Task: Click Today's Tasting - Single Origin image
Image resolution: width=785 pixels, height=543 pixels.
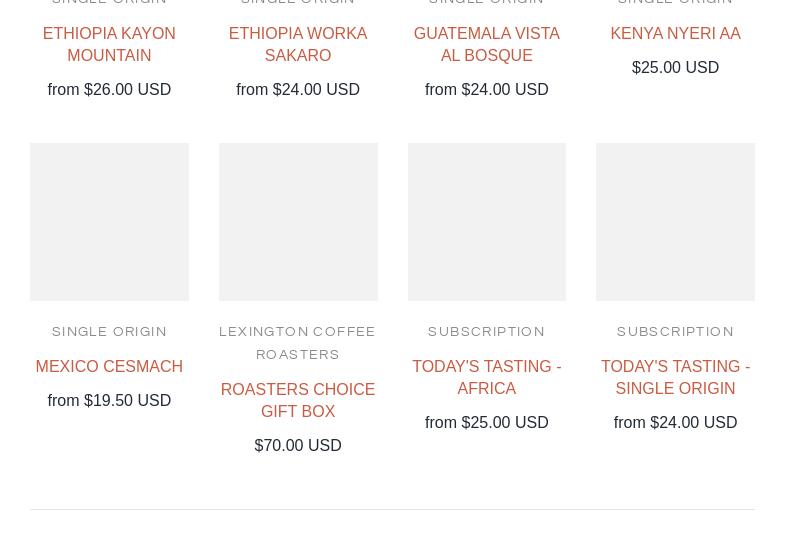Action: click(675, 221)
